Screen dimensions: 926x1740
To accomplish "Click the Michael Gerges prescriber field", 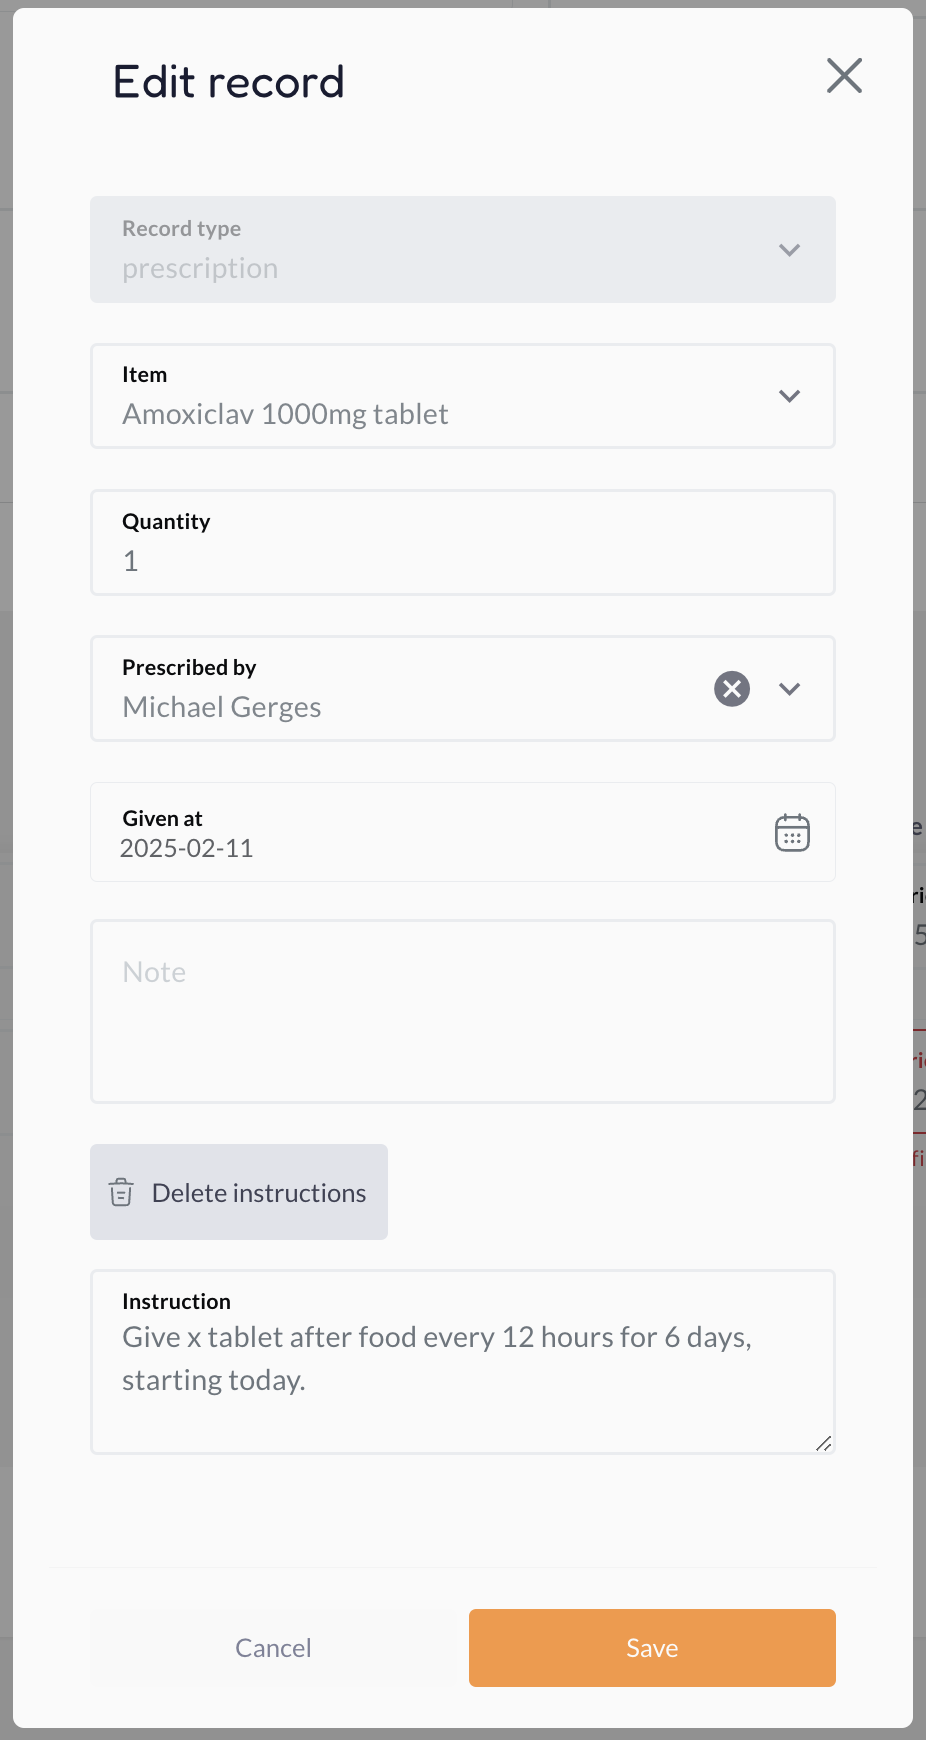I will point(400,689).
